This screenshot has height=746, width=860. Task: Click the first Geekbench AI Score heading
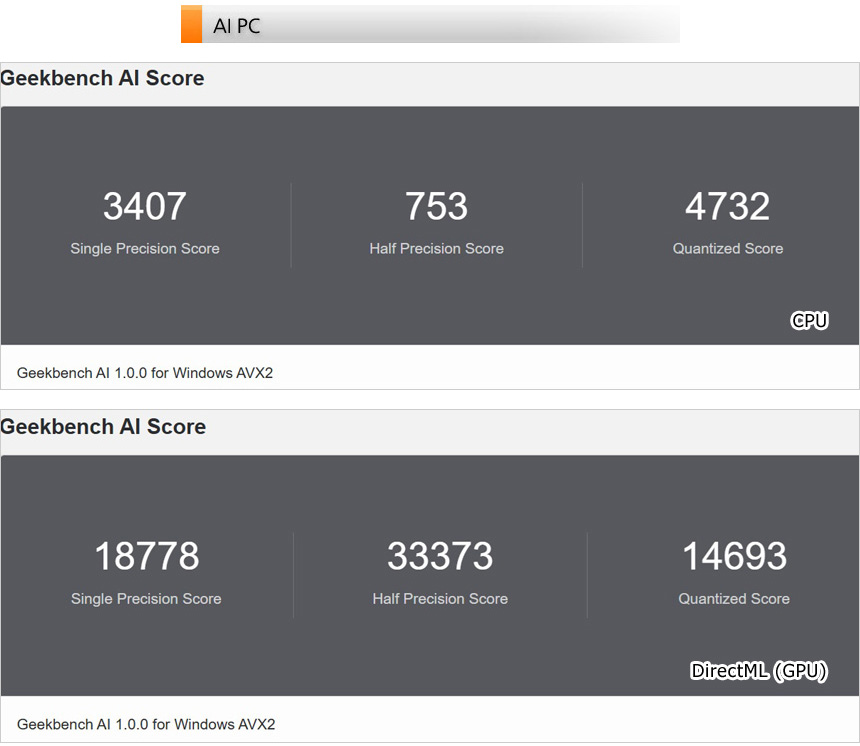(102, 79)
